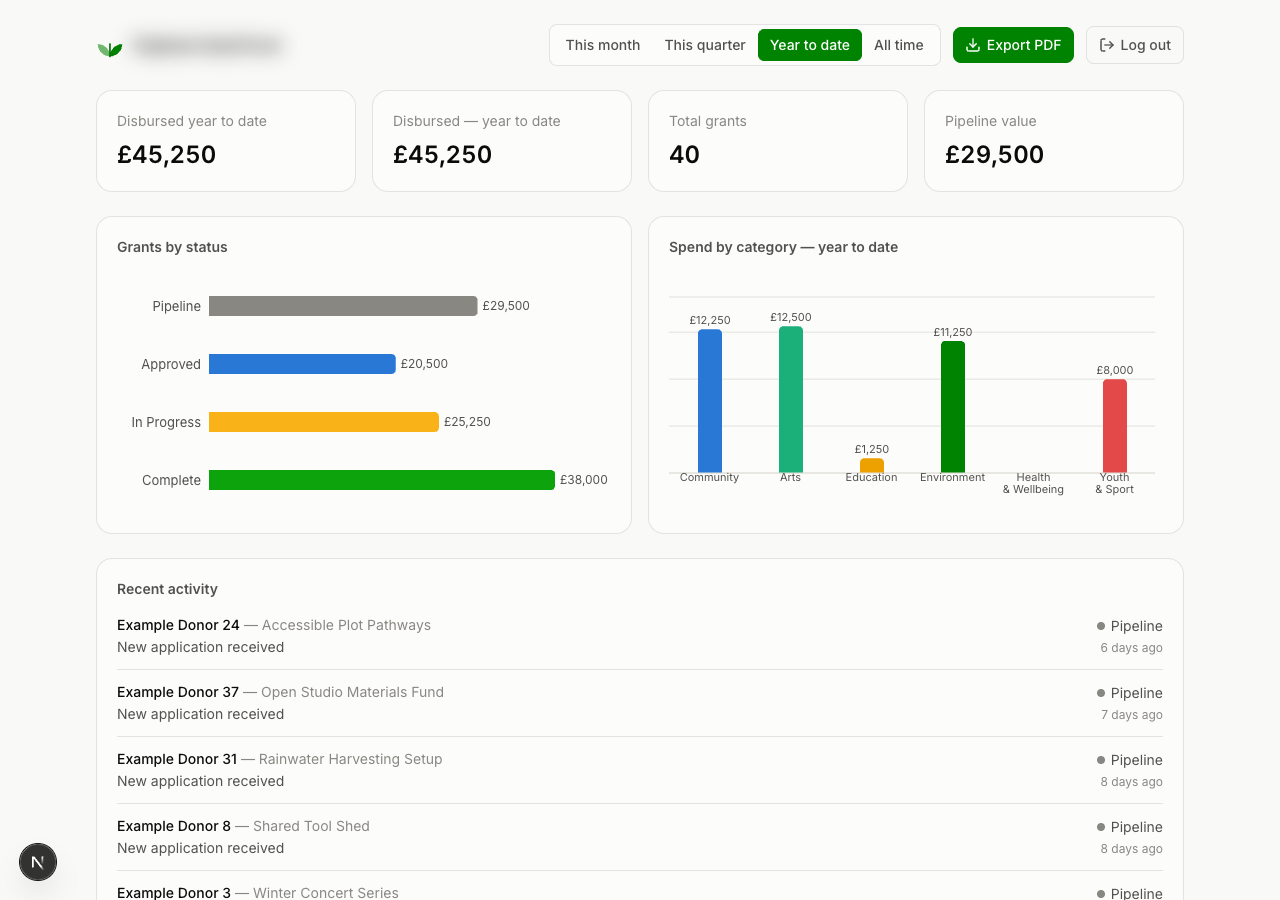Image resolution: width=1280 pixels, height=900 pixels.
Task: Click the Health & Wellbeing axis label
Action: click(1033, 483)
